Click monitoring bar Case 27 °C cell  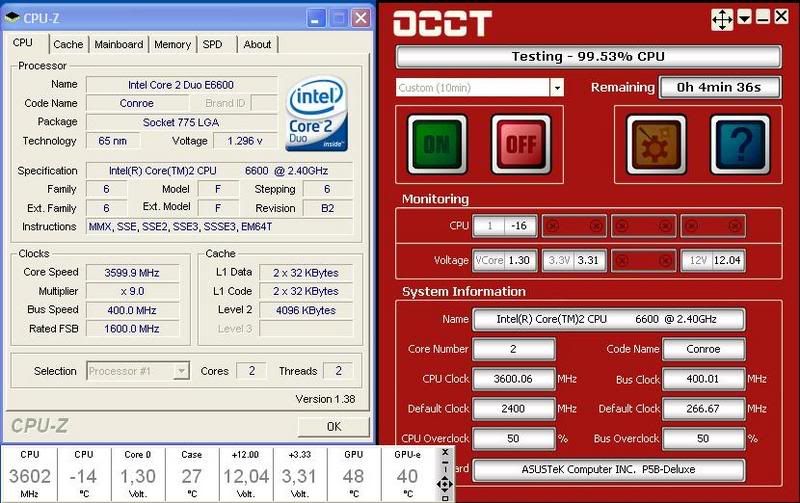[x=192, y=474]
